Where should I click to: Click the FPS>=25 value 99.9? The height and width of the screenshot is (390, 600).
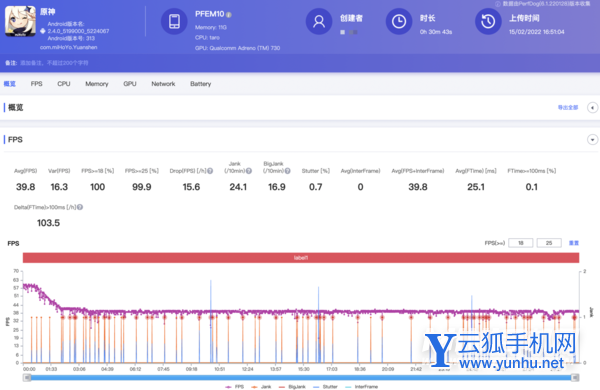click(x=142, y=187)
